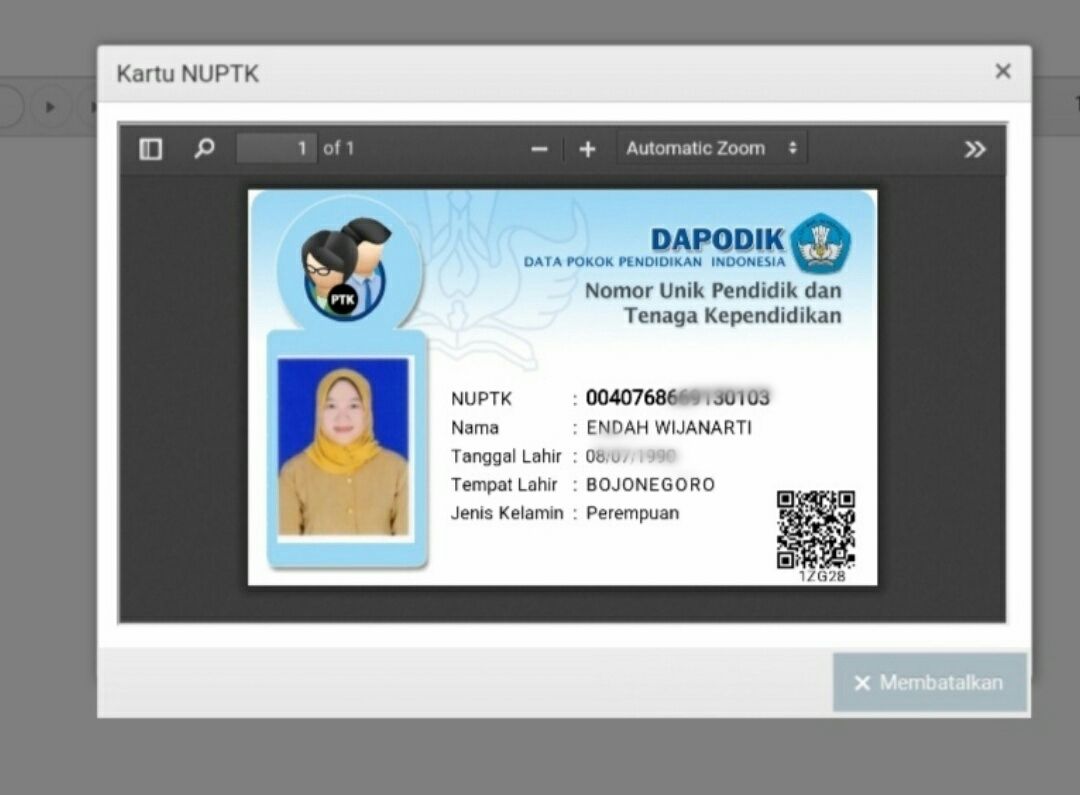Click the NUPTK number on the card
Viewport: 1080px width, 795px height.
click(677, 398)
